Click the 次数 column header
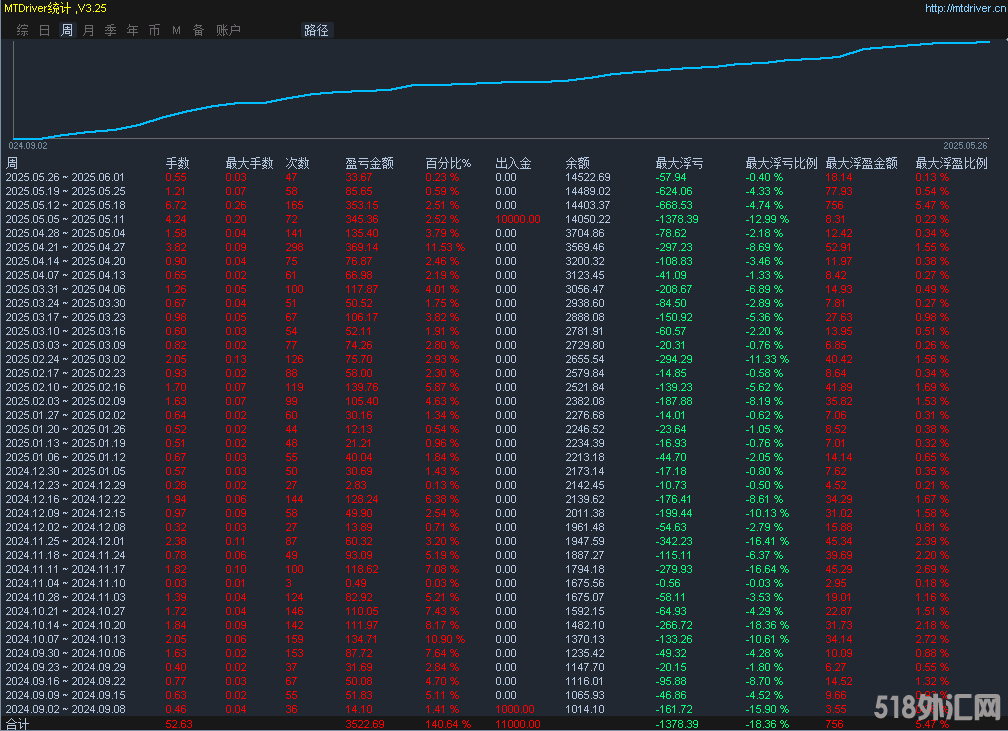 pyautogui.click(x=298, y=163)
